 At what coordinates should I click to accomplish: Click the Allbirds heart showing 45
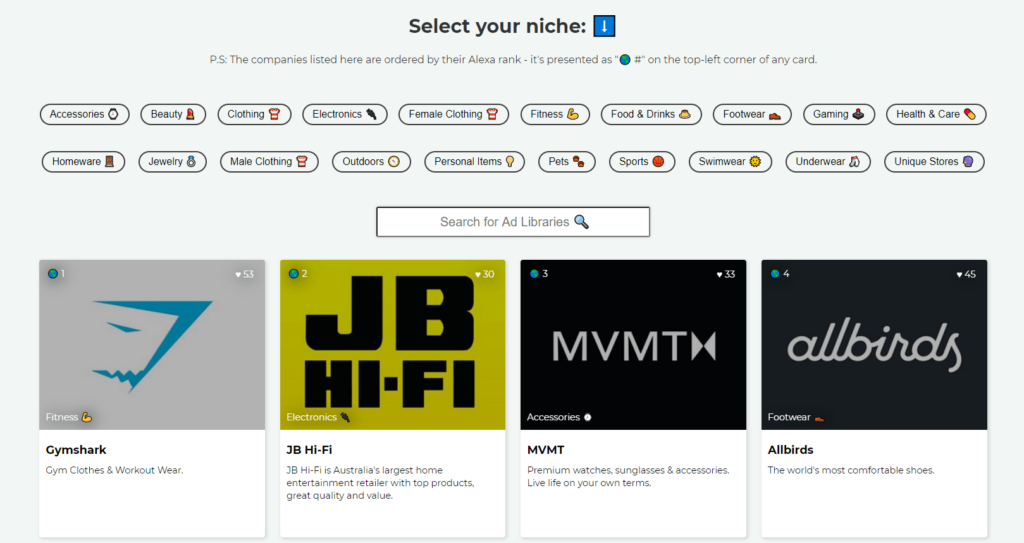[966, 274]
